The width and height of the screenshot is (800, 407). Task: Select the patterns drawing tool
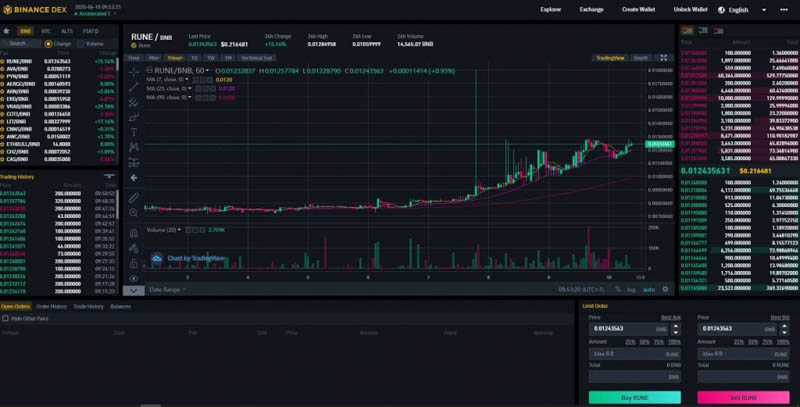click(134, 147)
